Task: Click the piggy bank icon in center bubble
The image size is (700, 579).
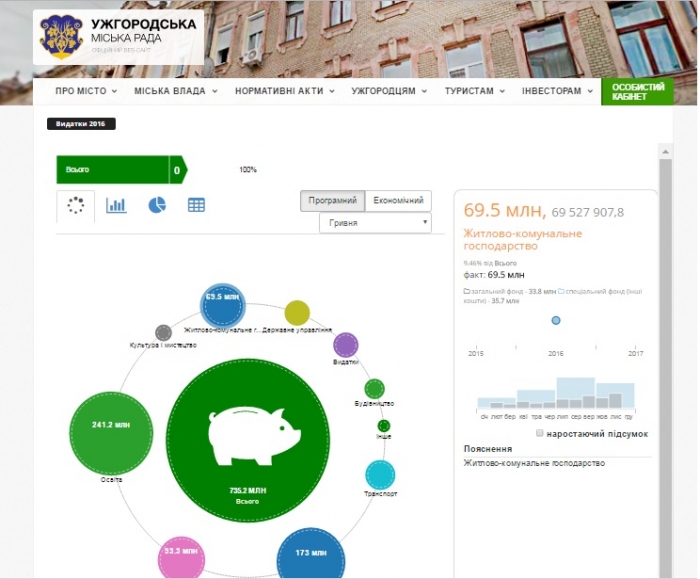Action: click(254, 435)
